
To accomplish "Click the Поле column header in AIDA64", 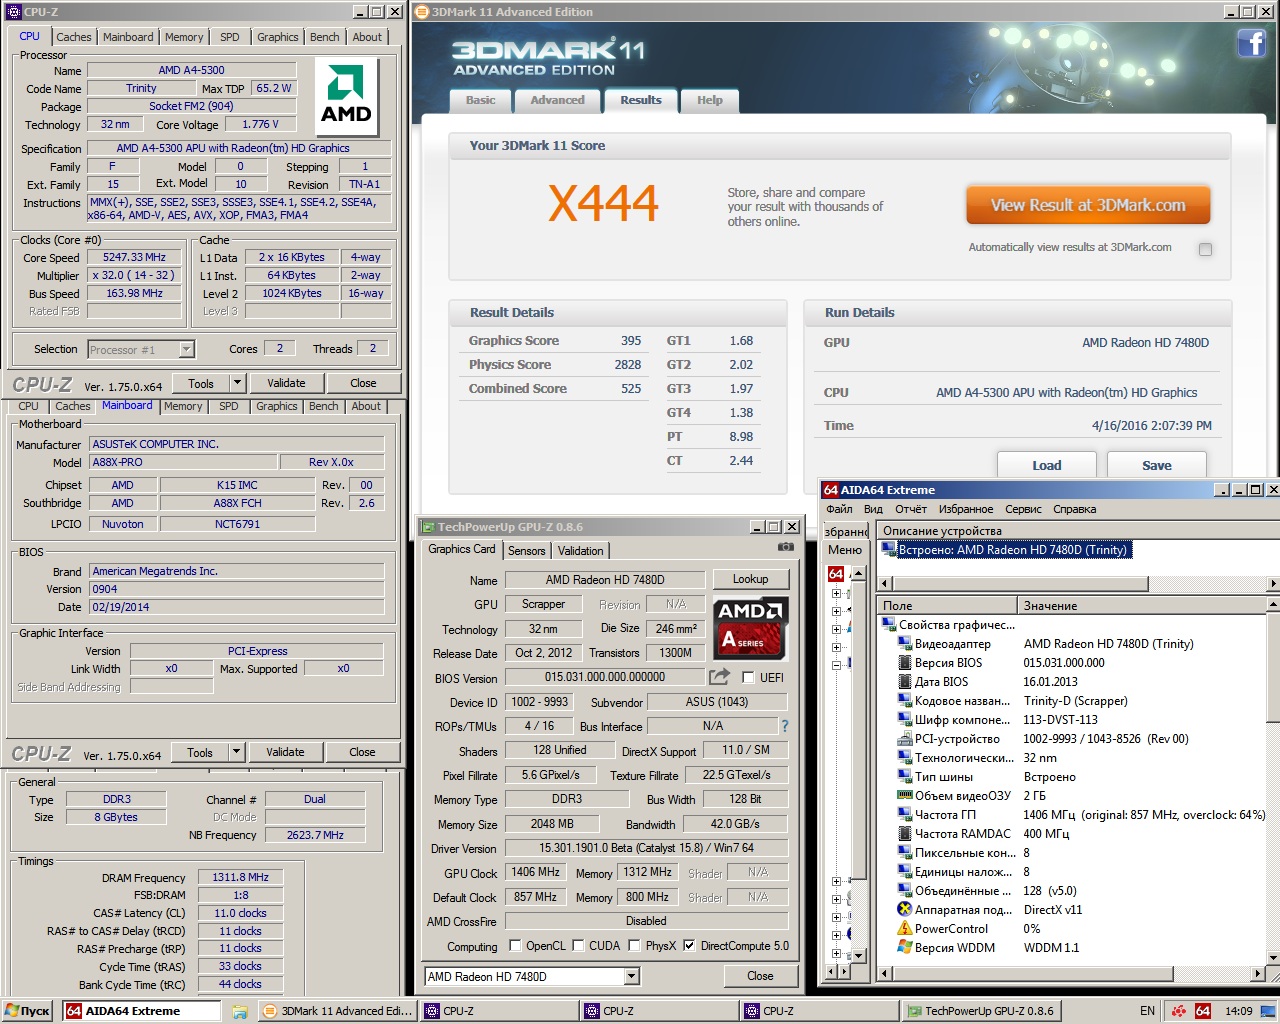I will [946, 606].
